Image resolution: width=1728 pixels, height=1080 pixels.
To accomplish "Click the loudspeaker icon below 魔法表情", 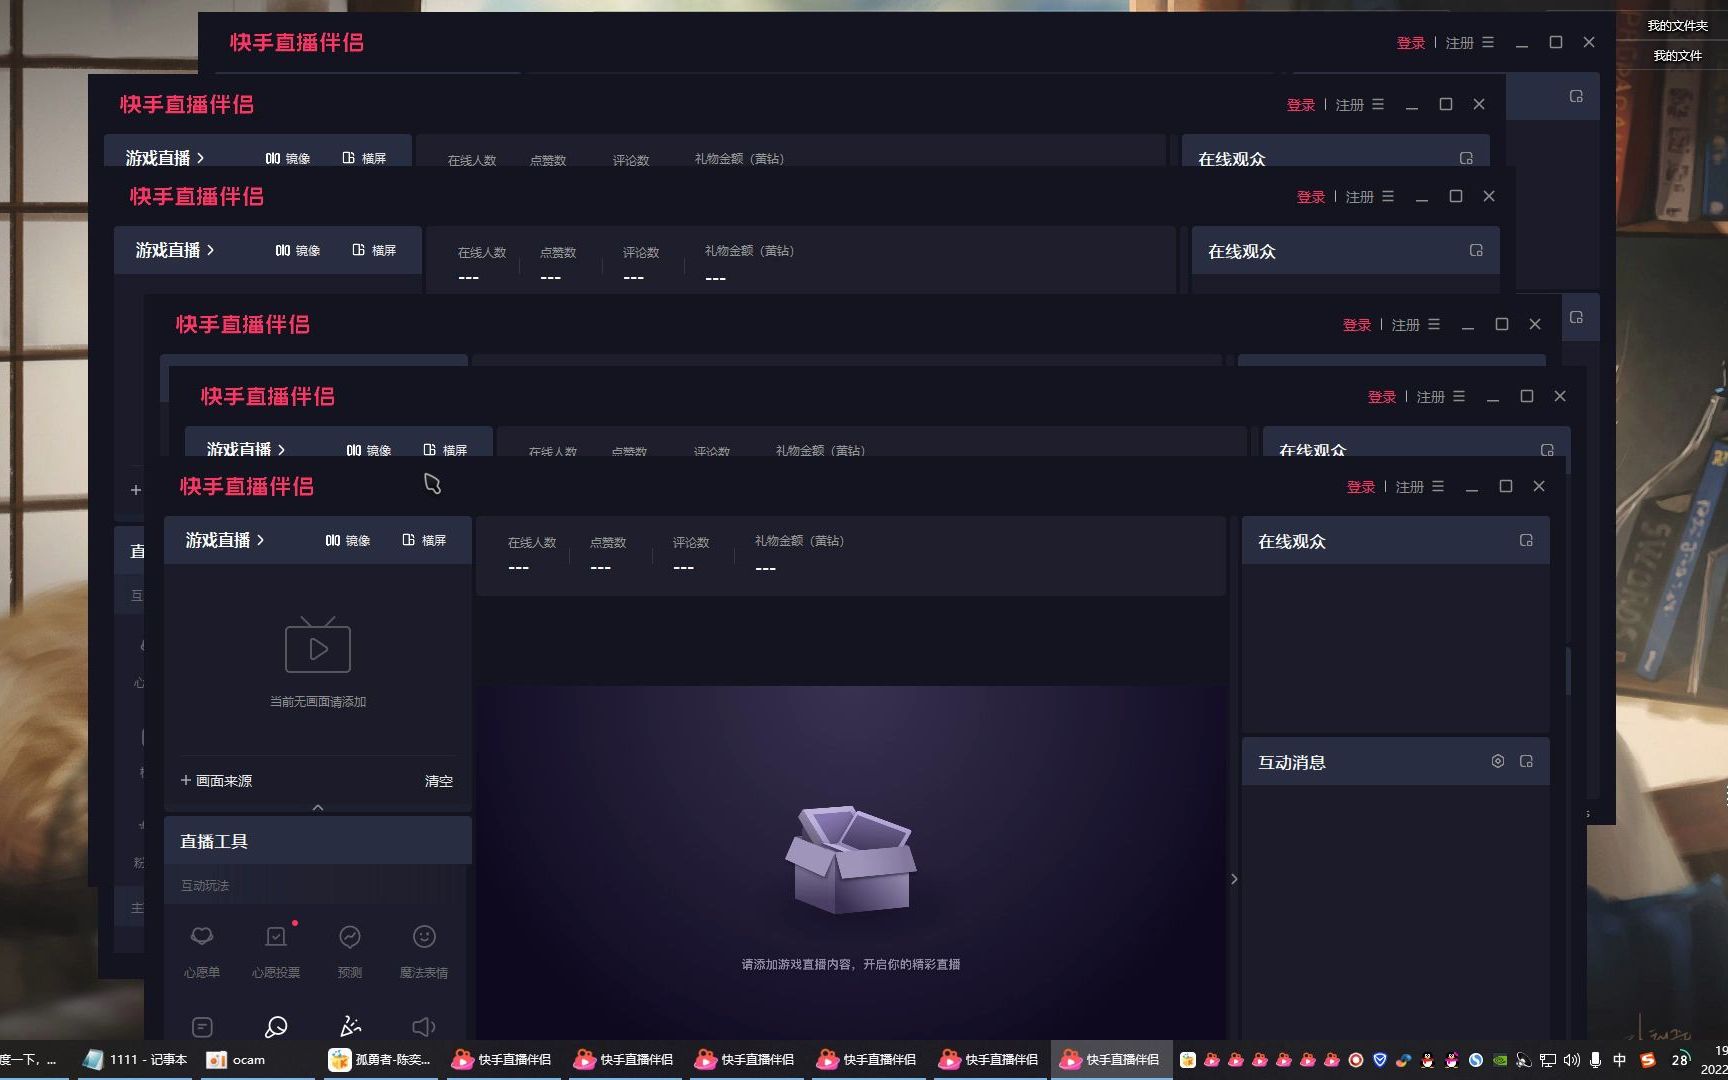I will 424,1027.
